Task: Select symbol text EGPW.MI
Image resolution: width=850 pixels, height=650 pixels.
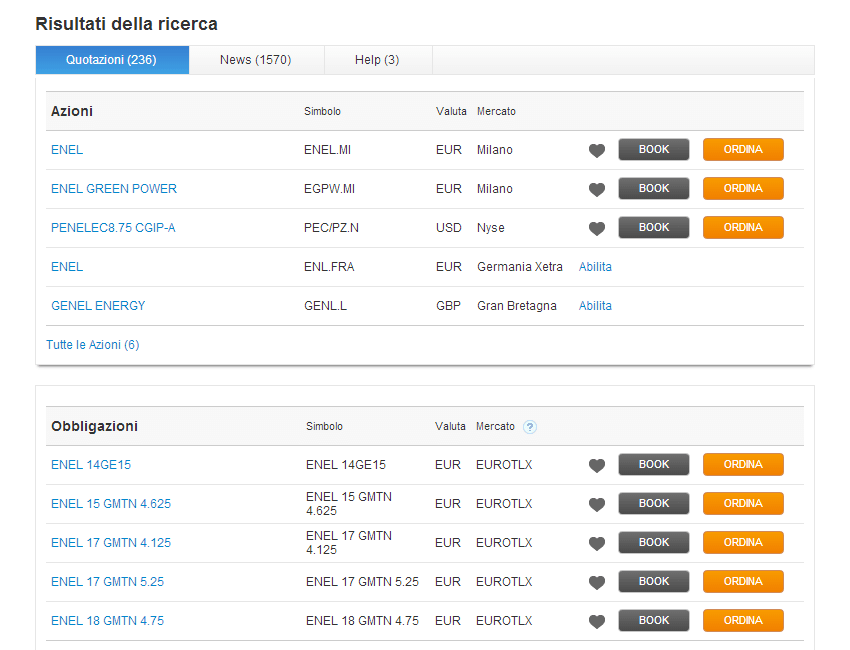Action: click(330, 189)
